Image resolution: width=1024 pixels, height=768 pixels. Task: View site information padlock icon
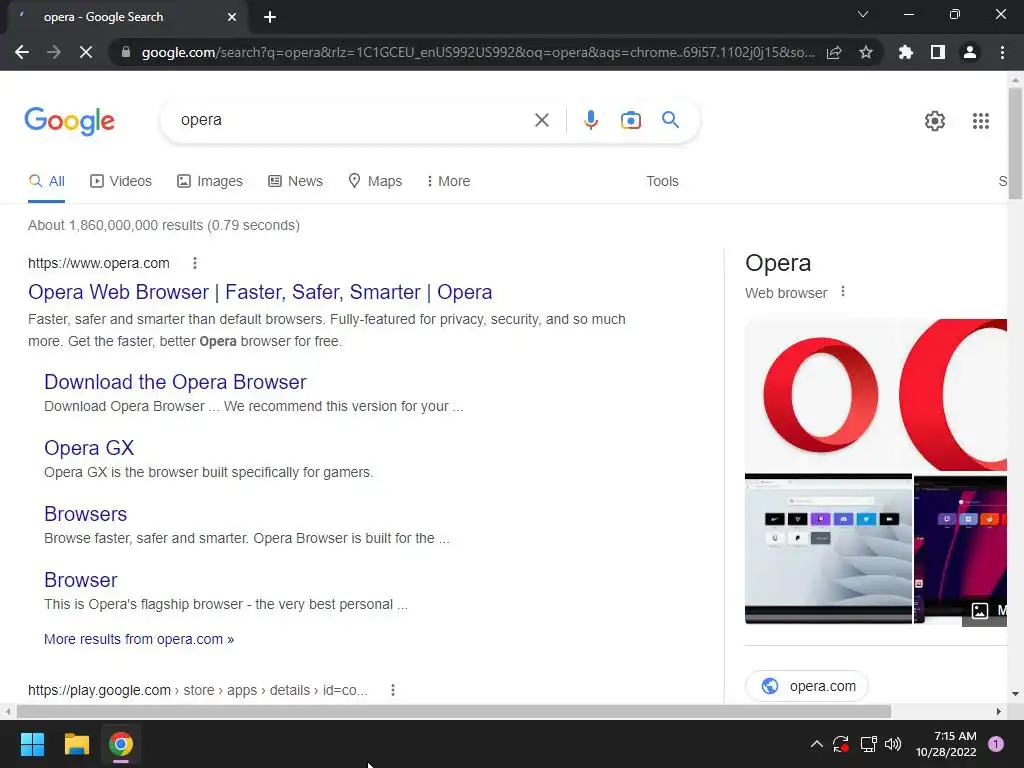point(125,52)
